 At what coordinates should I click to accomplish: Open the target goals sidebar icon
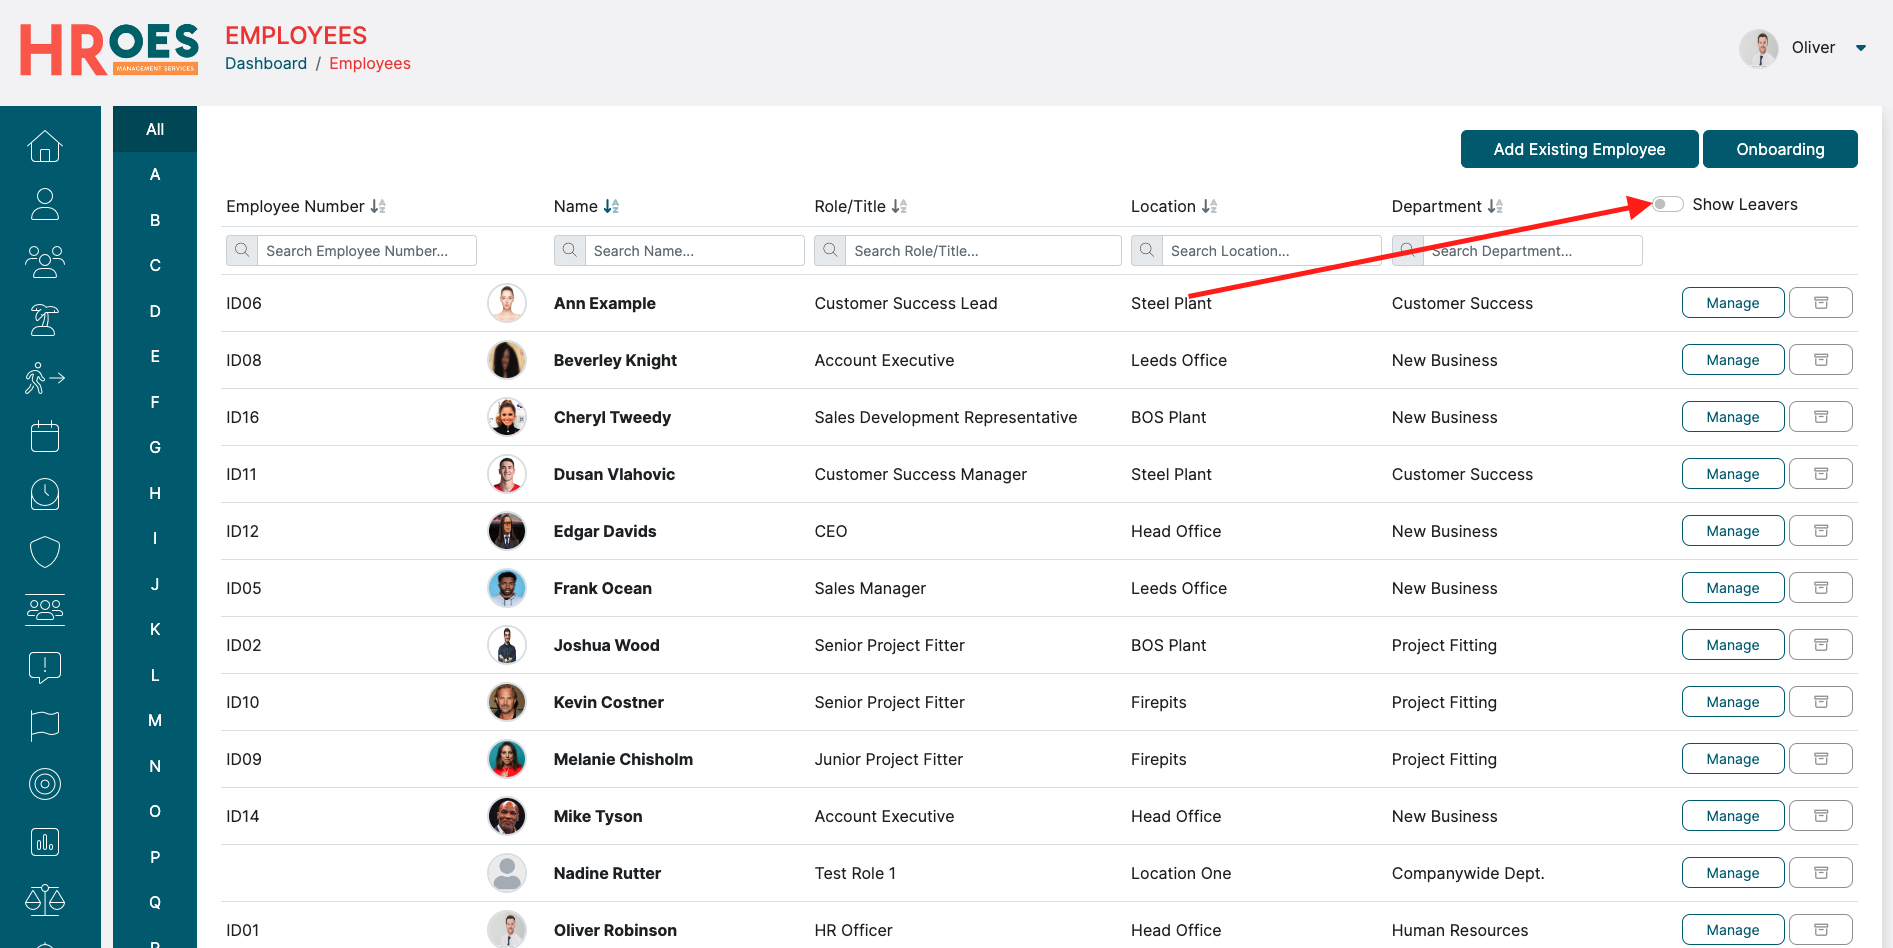coord(45,784)
